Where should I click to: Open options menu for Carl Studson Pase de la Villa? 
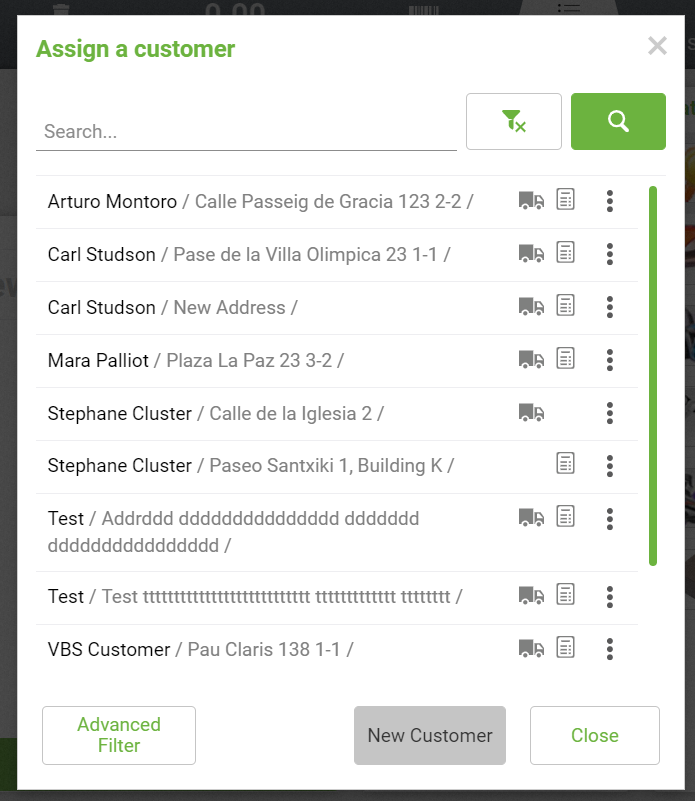[x=609, y=254]
